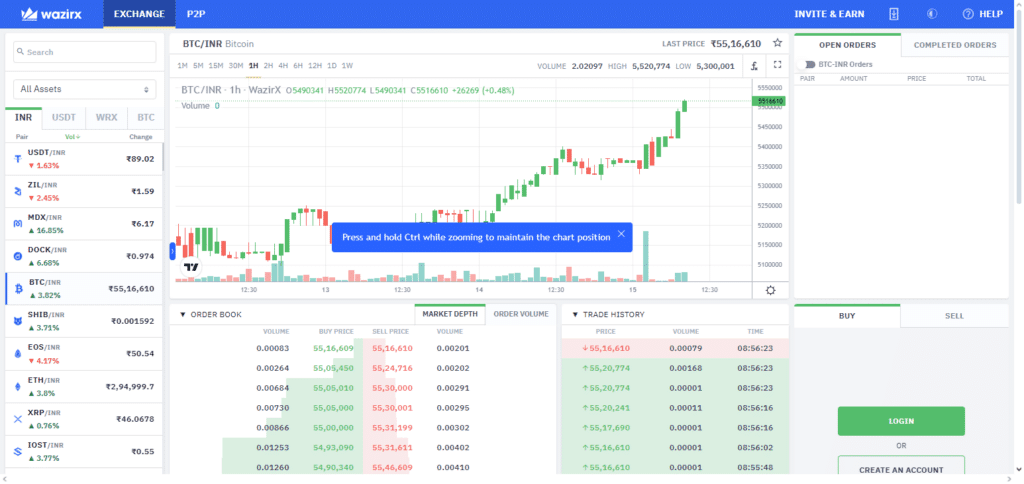Select the ETH/INR pair icon
The image size is (1024, 484).
pyautogui.click(x=18, y=387)
